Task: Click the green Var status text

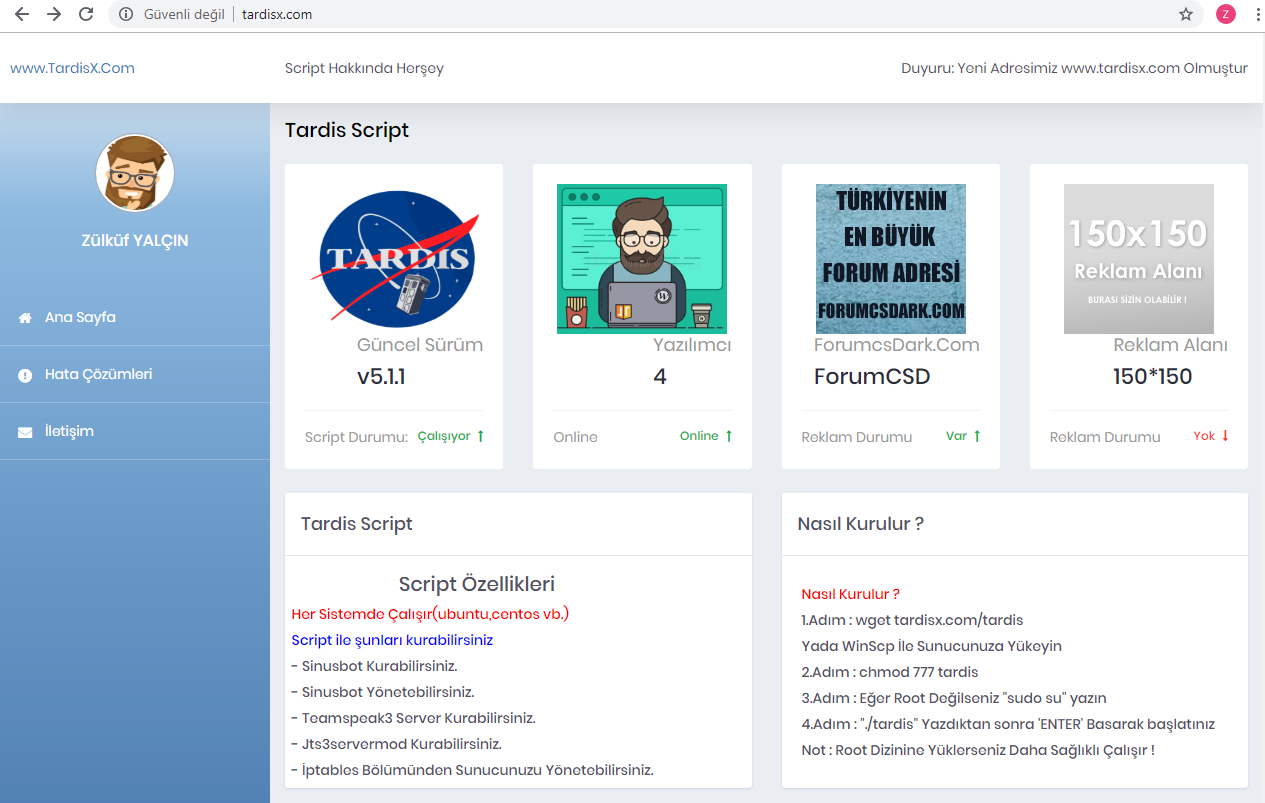Action: (x=957, y=436)
